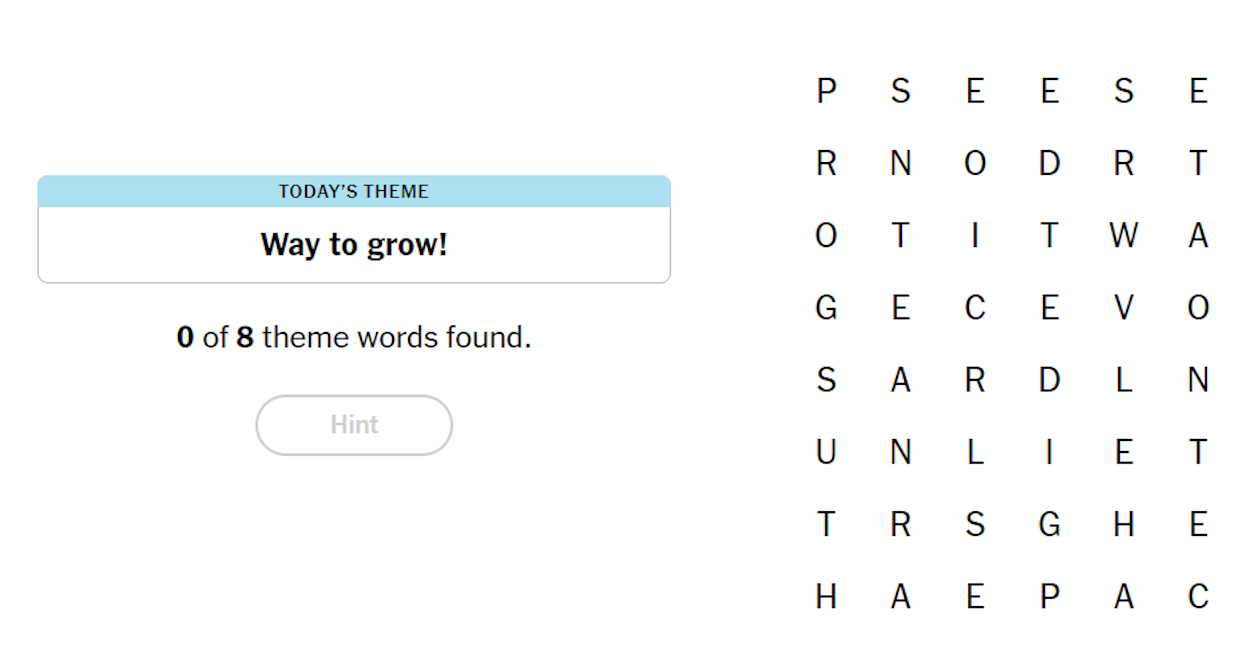
Task: Click the theme words found counter text
Action: click(354, 337)
